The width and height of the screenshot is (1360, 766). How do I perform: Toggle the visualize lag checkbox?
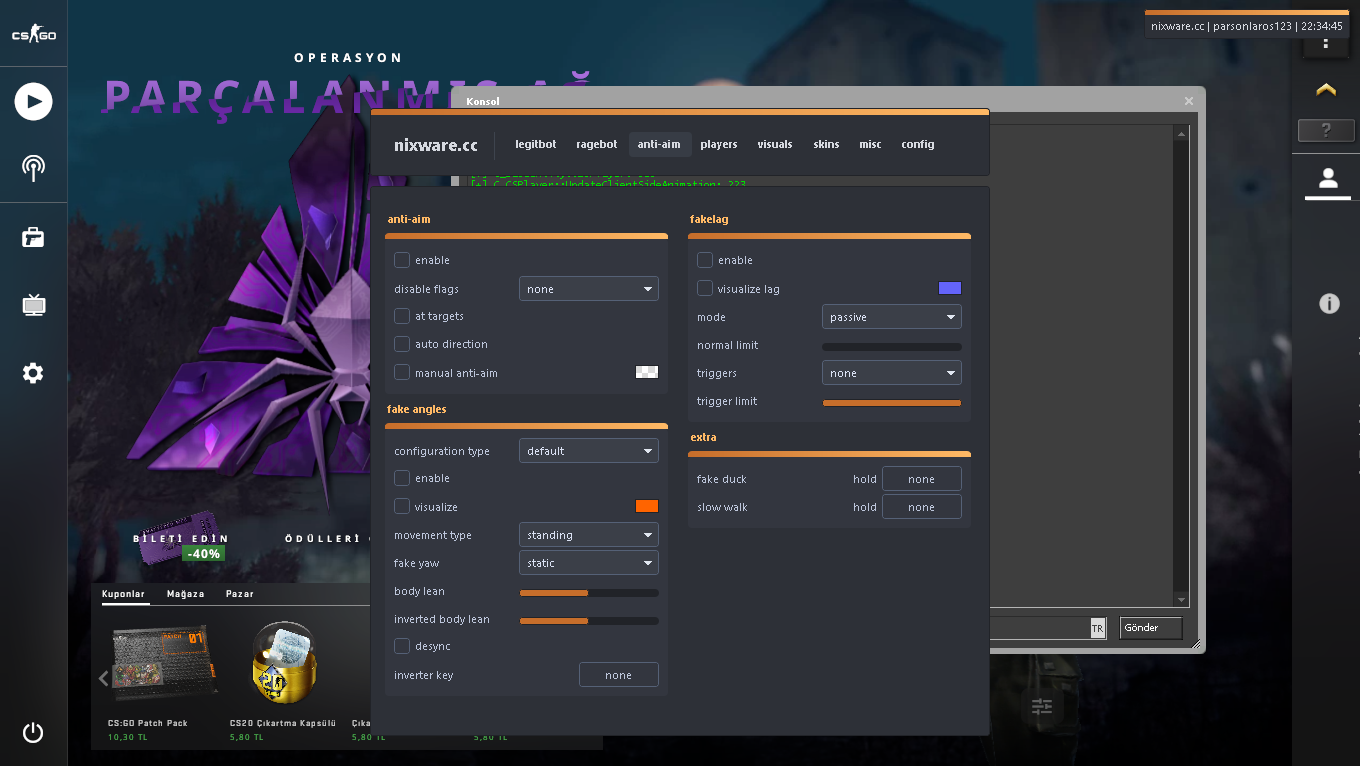(x=704, y=288)
